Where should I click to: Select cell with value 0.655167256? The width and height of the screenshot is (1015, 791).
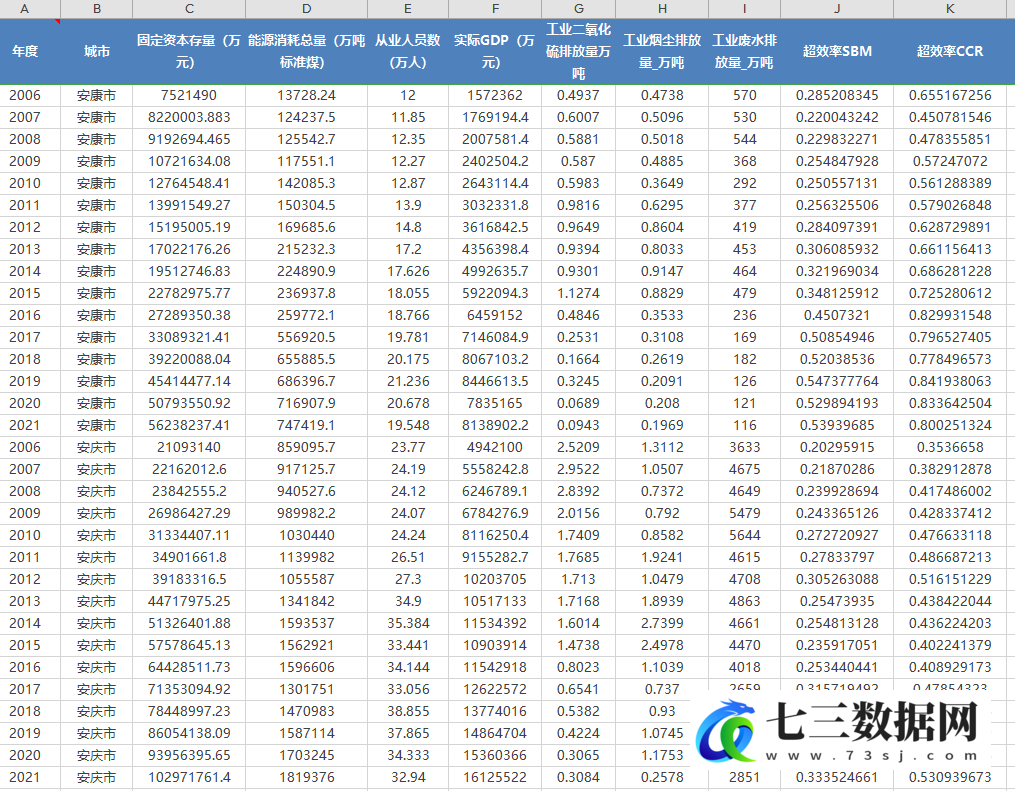pos(950,95)
